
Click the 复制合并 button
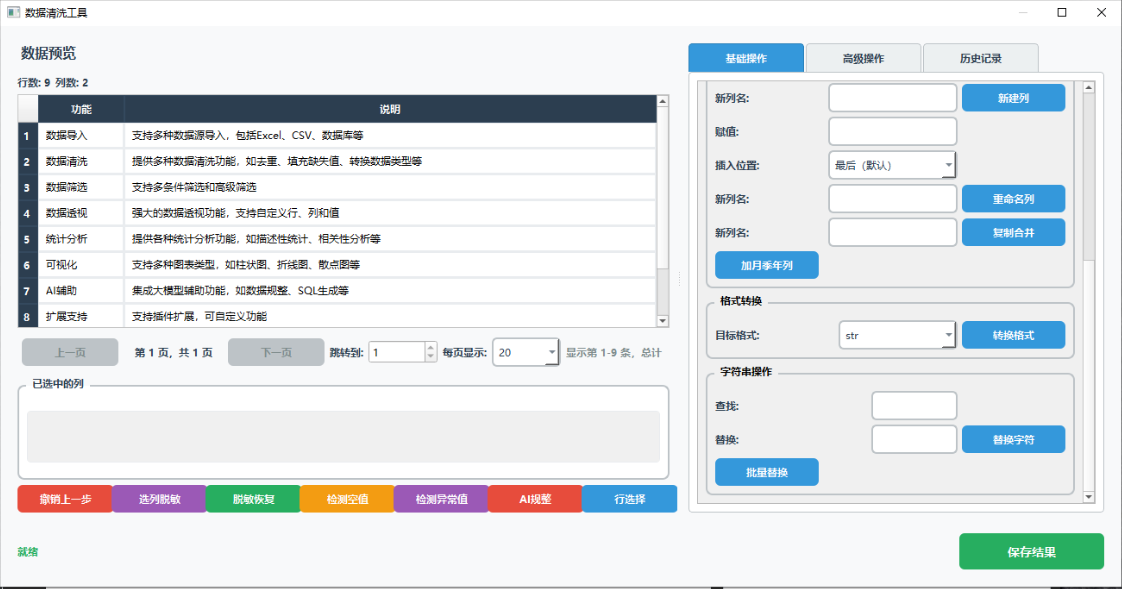pos(1013,233)
